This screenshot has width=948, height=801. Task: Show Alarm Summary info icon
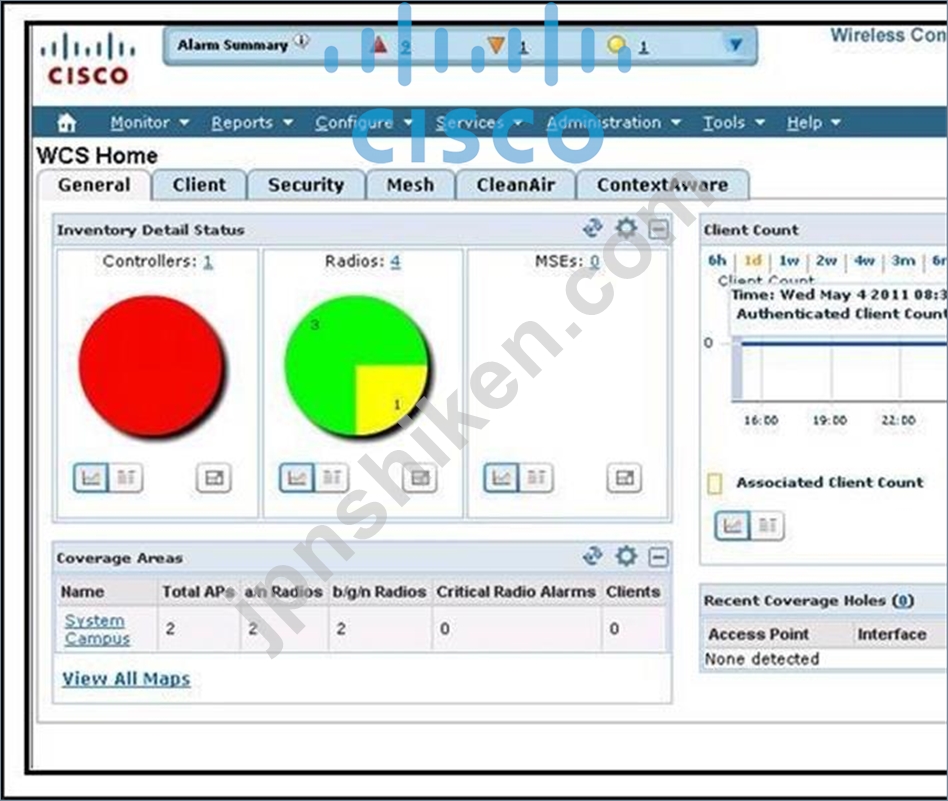(x=301, y=42)
